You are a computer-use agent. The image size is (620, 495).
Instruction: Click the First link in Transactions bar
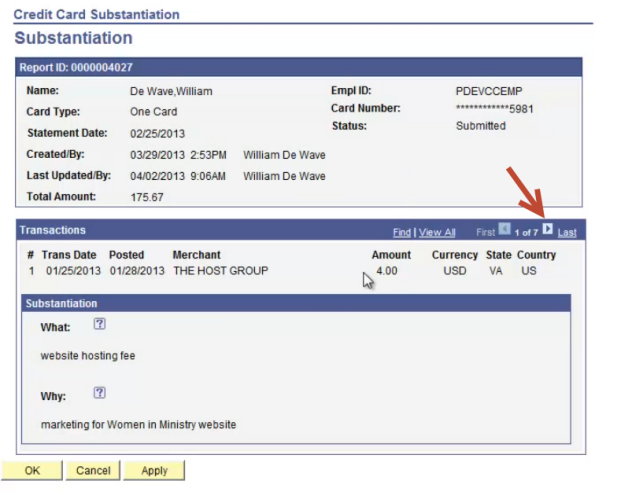[485, 232]
